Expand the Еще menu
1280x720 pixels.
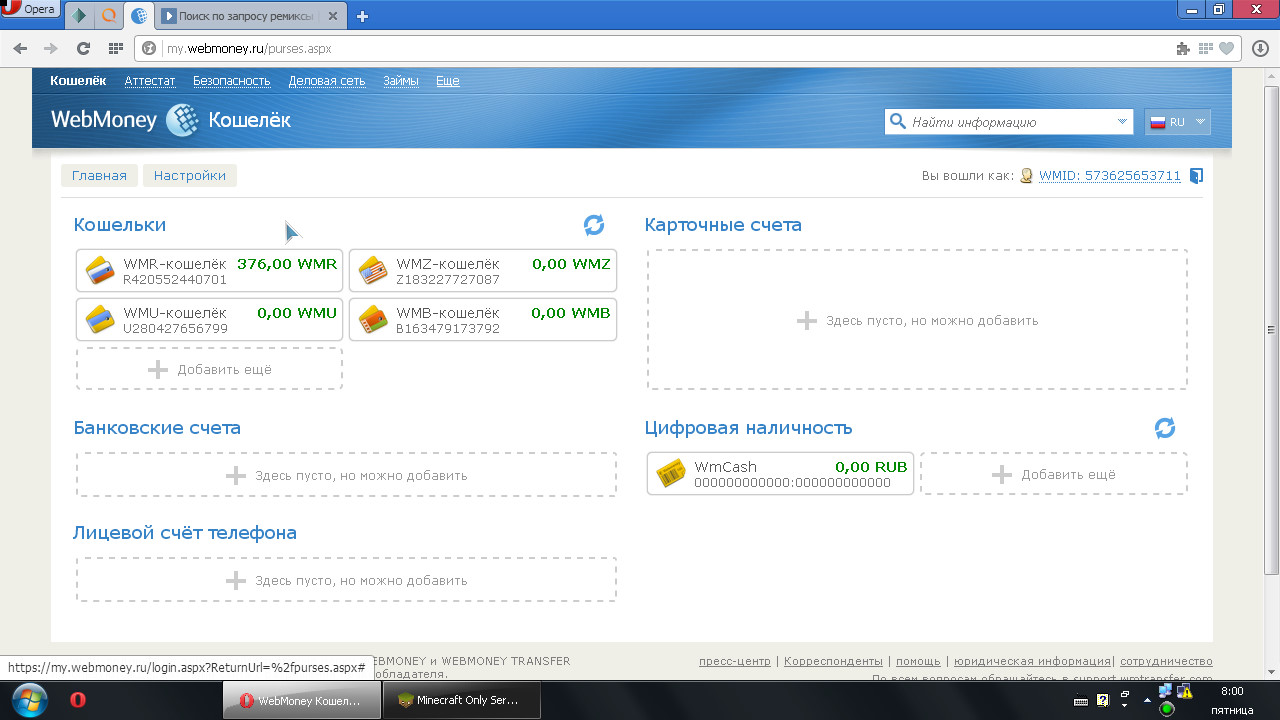[x=448, y=81]
